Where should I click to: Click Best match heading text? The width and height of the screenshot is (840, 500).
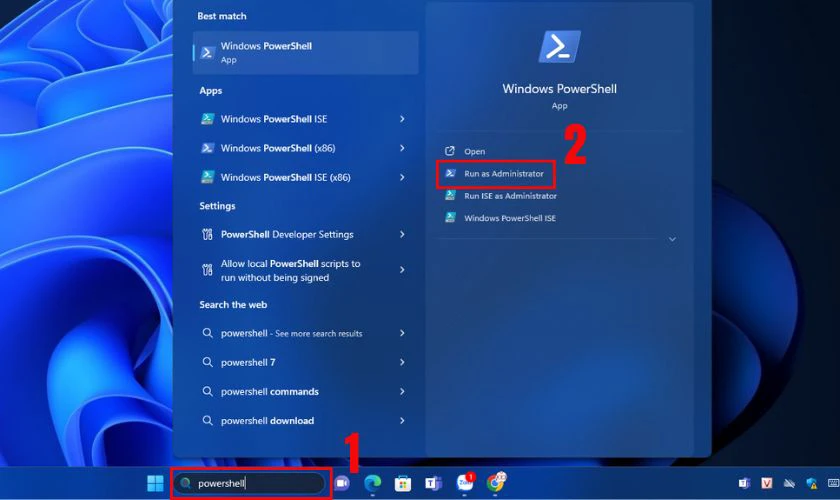[222, 16]
